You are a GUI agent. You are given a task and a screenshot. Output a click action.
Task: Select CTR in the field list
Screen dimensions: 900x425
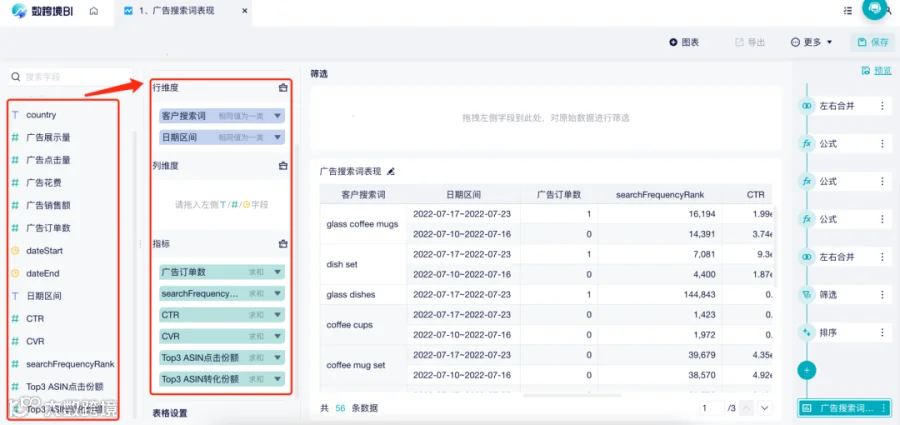[34, 318]
